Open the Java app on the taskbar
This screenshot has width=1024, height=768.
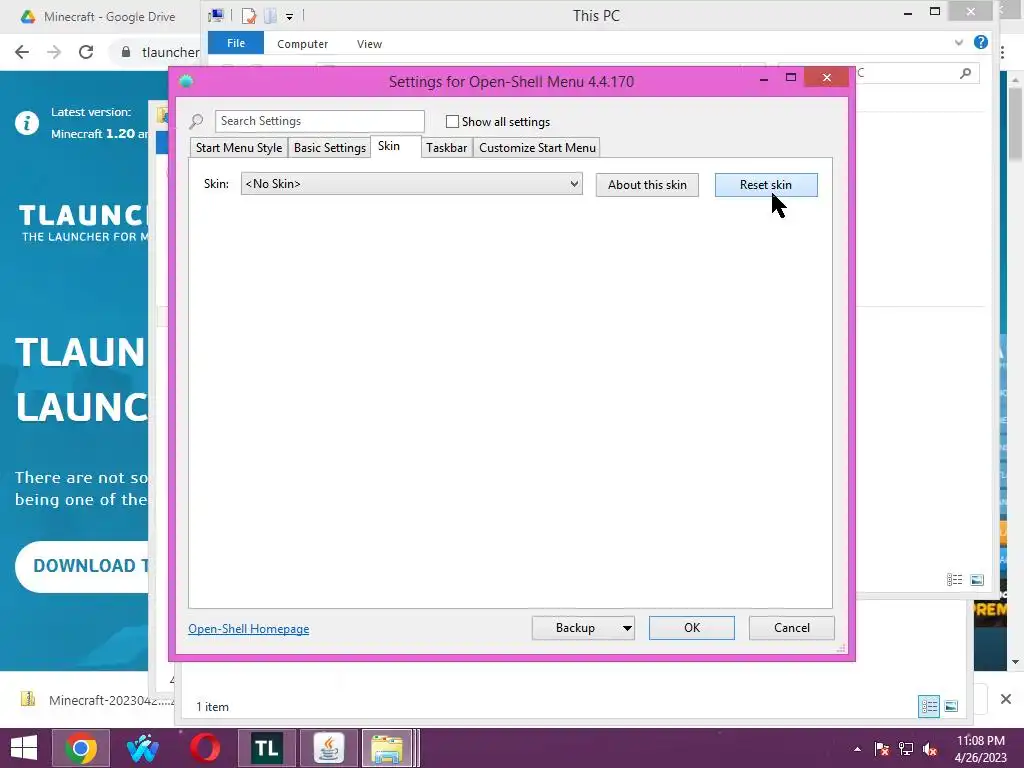(329, 748)
